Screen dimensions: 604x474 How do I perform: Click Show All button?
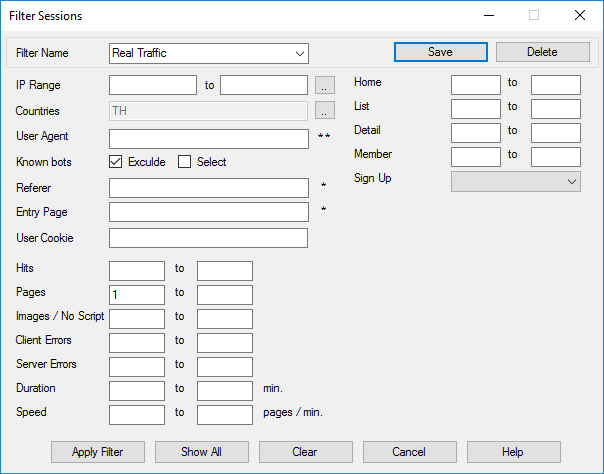[x=202, y=452]
